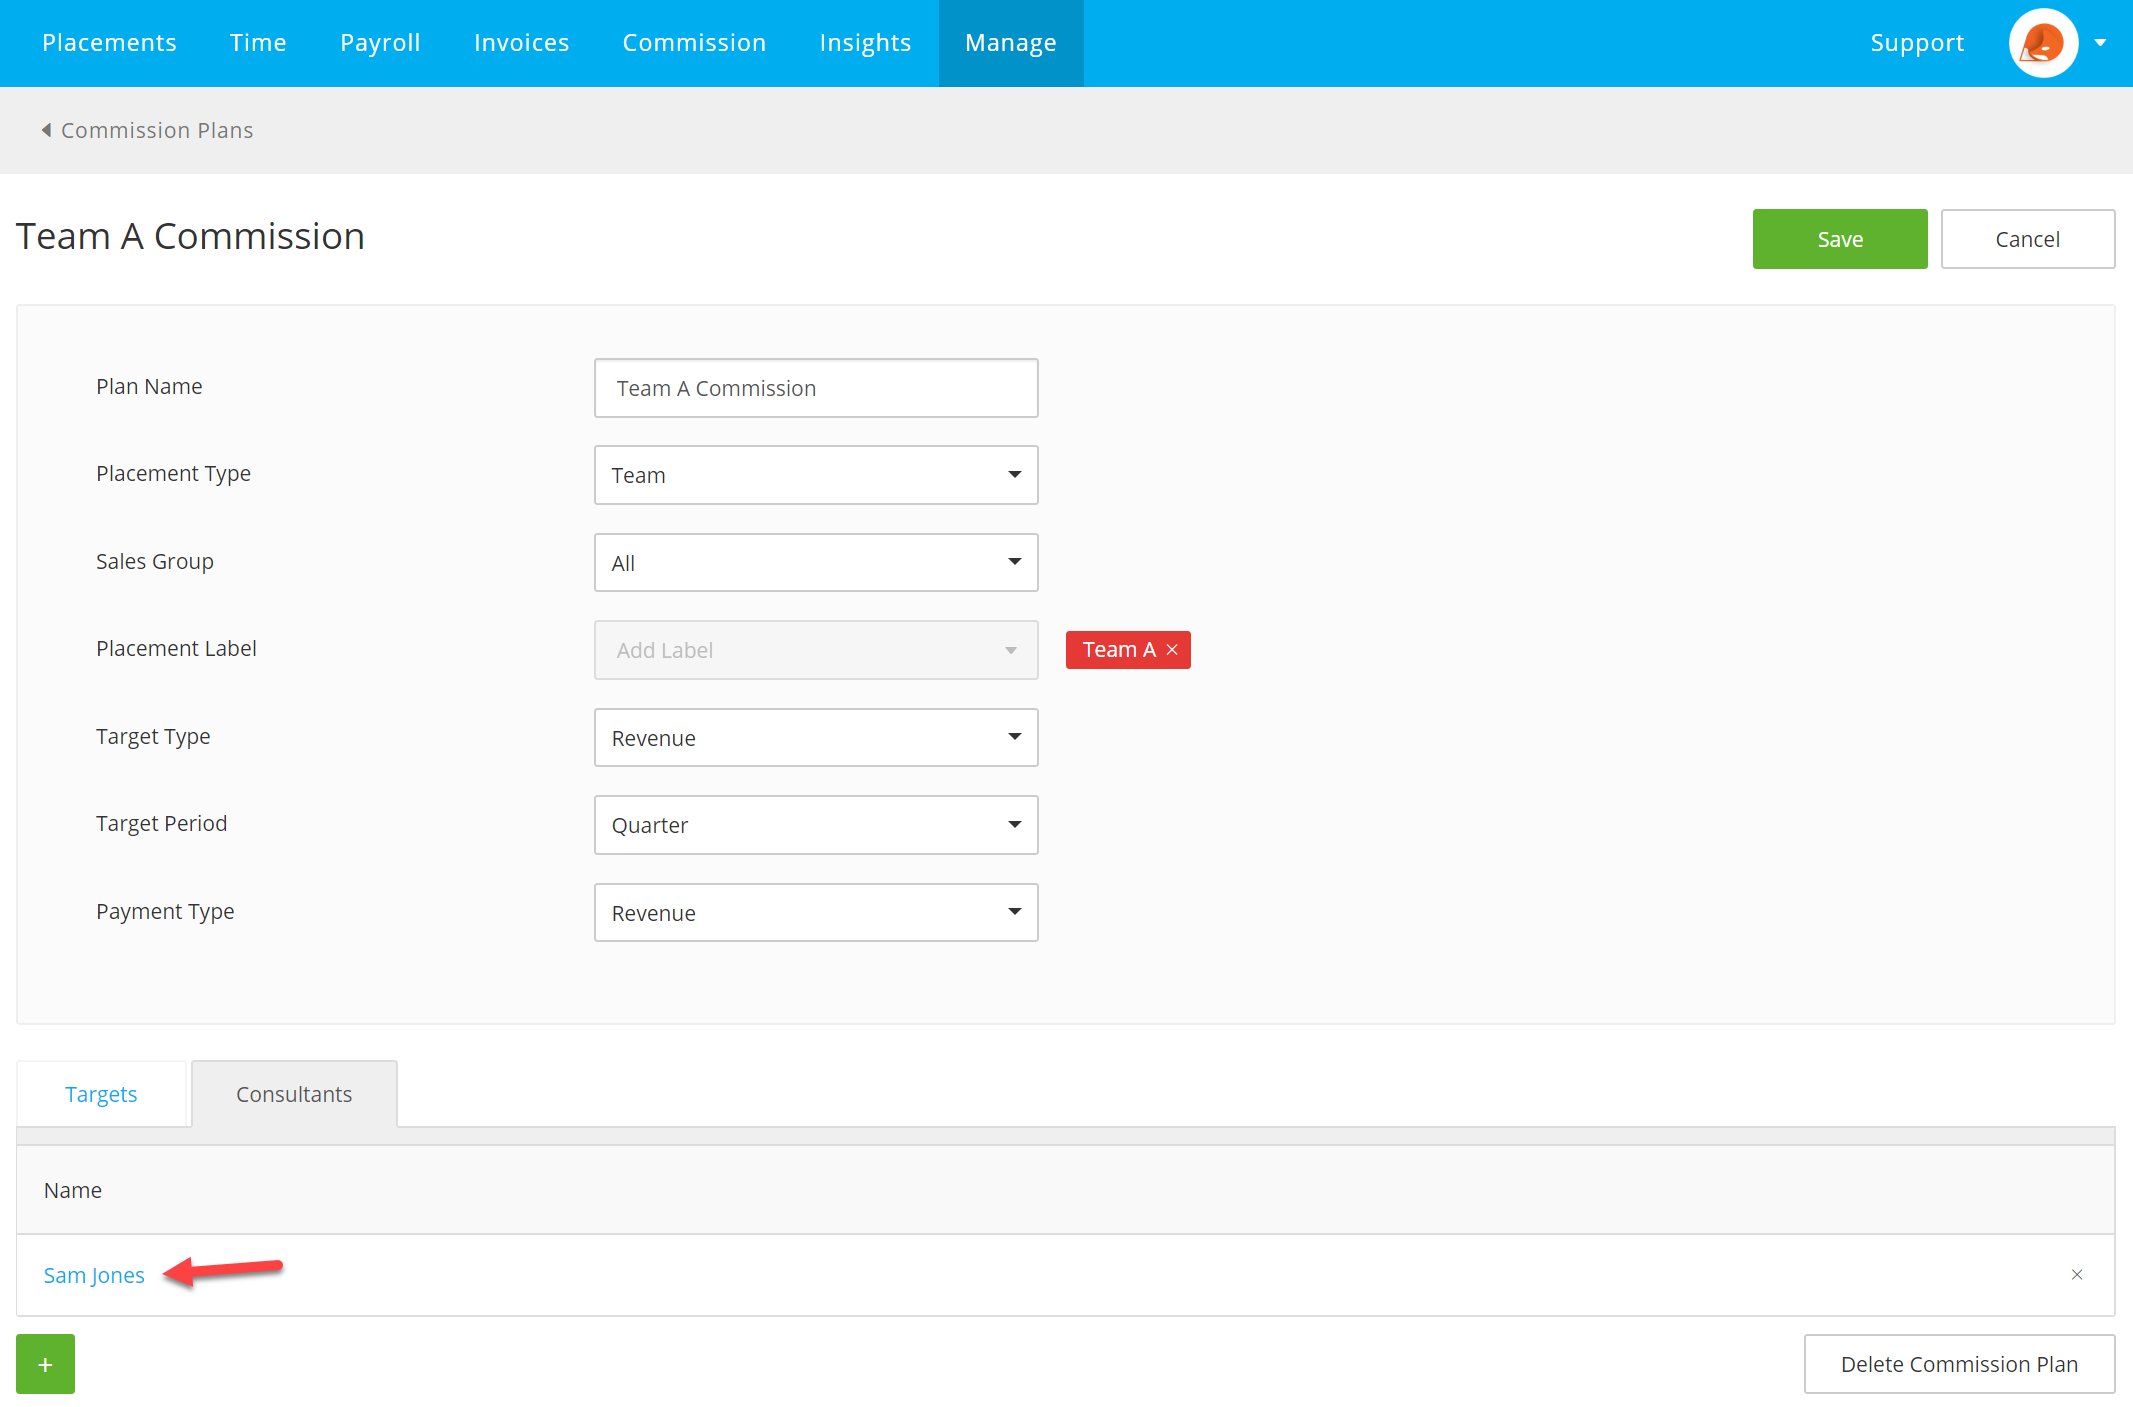Expand the Target Period dropdown
This screenshot has width=2133, height=1407.
(816, 825)
